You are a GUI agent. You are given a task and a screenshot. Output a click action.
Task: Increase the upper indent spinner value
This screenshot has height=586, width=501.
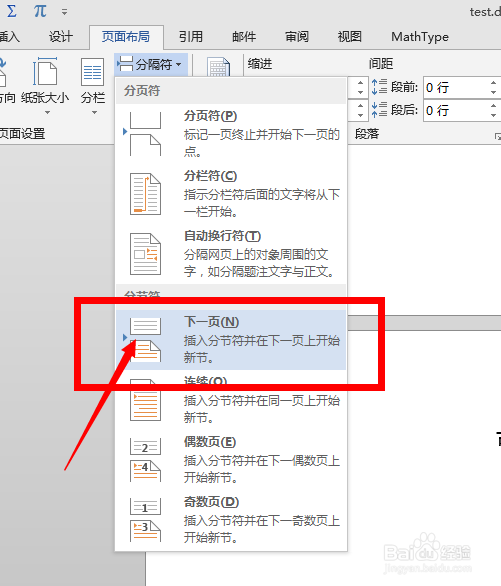360,83
